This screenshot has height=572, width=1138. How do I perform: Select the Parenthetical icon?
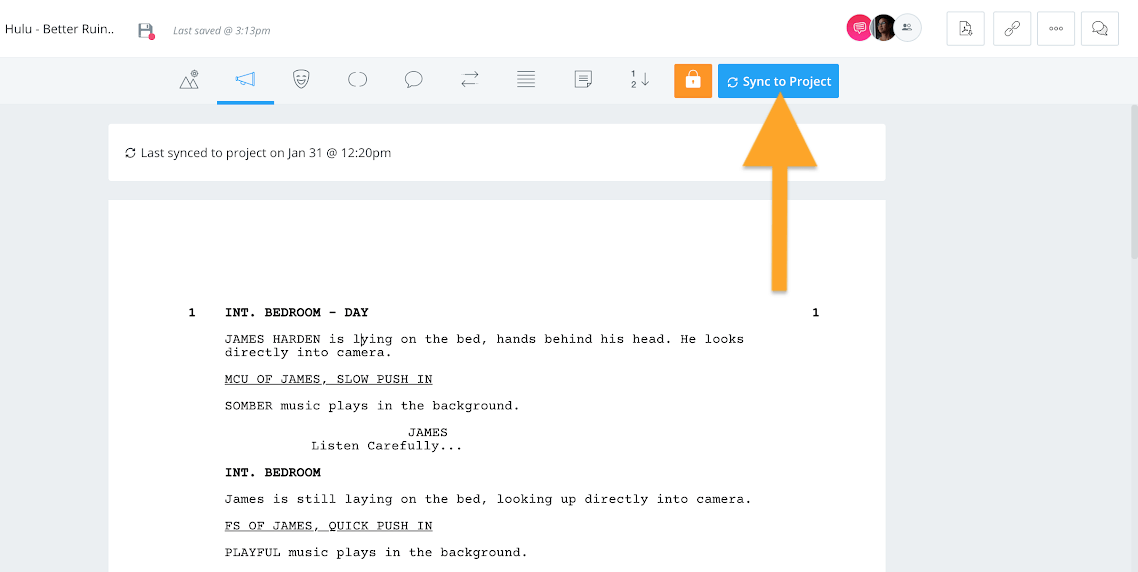pos(357,80)
